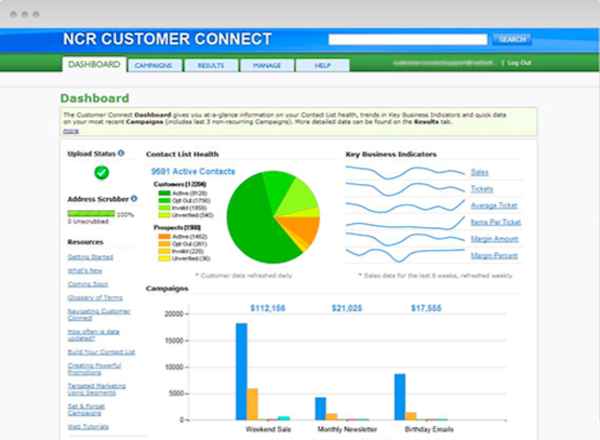Open the Dashboard tab
This screenshot has height=440, width=600.
pyautogui.click(x=94, y=64)
